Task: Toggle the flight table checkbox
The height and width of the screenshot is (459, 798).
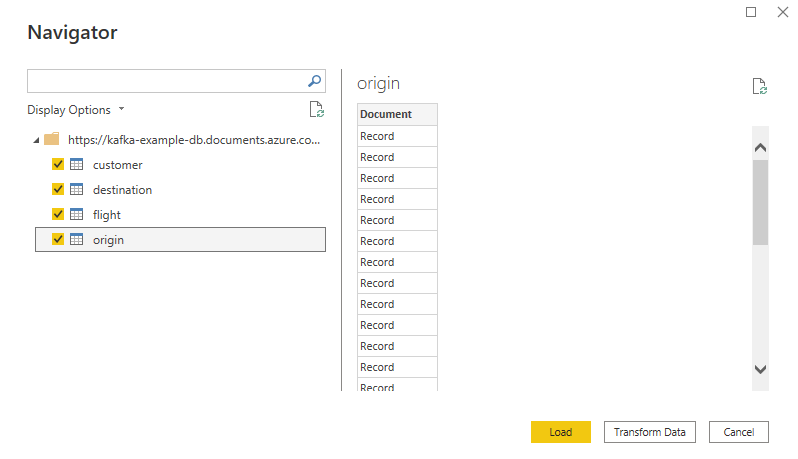Action: (58, 214)
